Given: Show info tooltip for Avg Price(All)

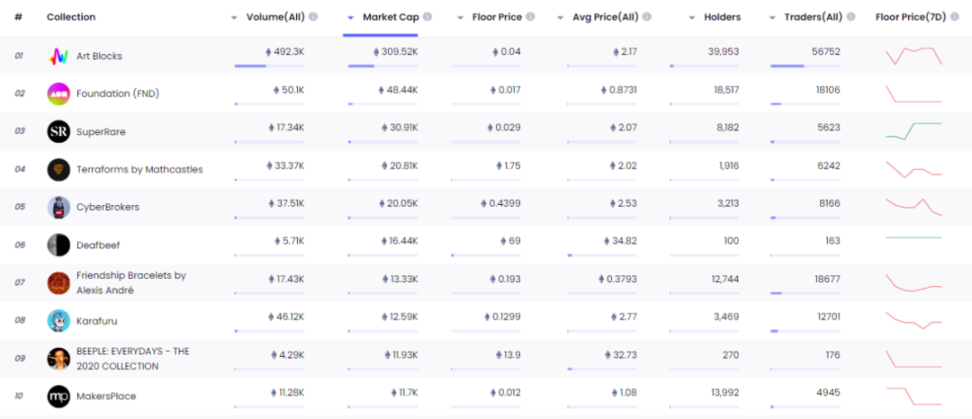Looking at the screenshot, I should tap(647, 17).
